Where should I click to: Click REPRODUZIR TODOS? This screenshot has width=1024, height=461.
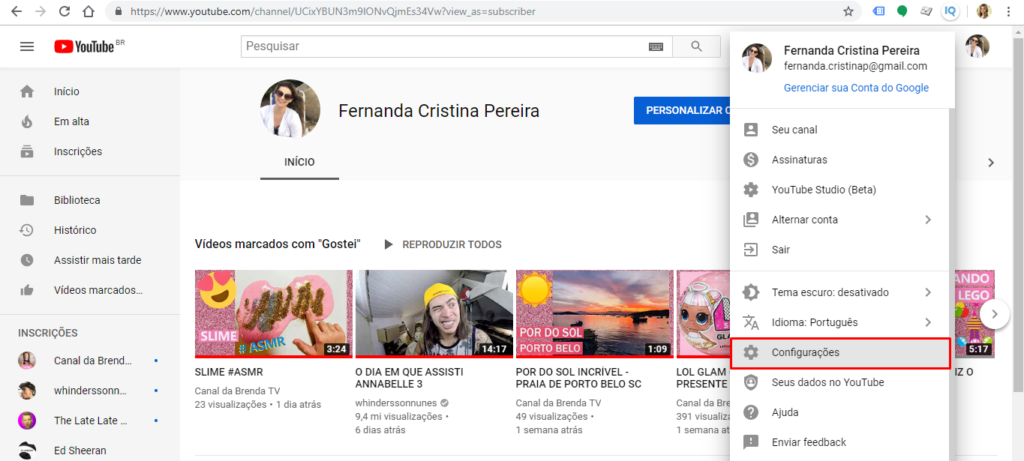[443, 245]
